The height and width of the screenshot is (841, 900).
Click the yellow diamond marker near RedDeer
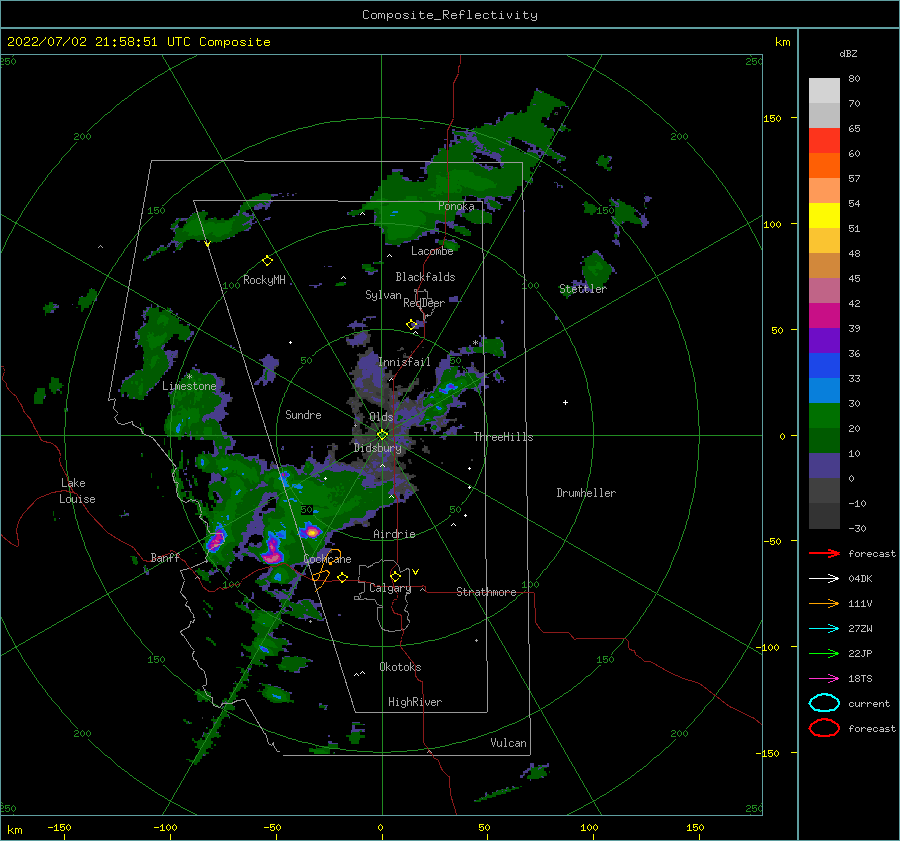tap(412, 325)
